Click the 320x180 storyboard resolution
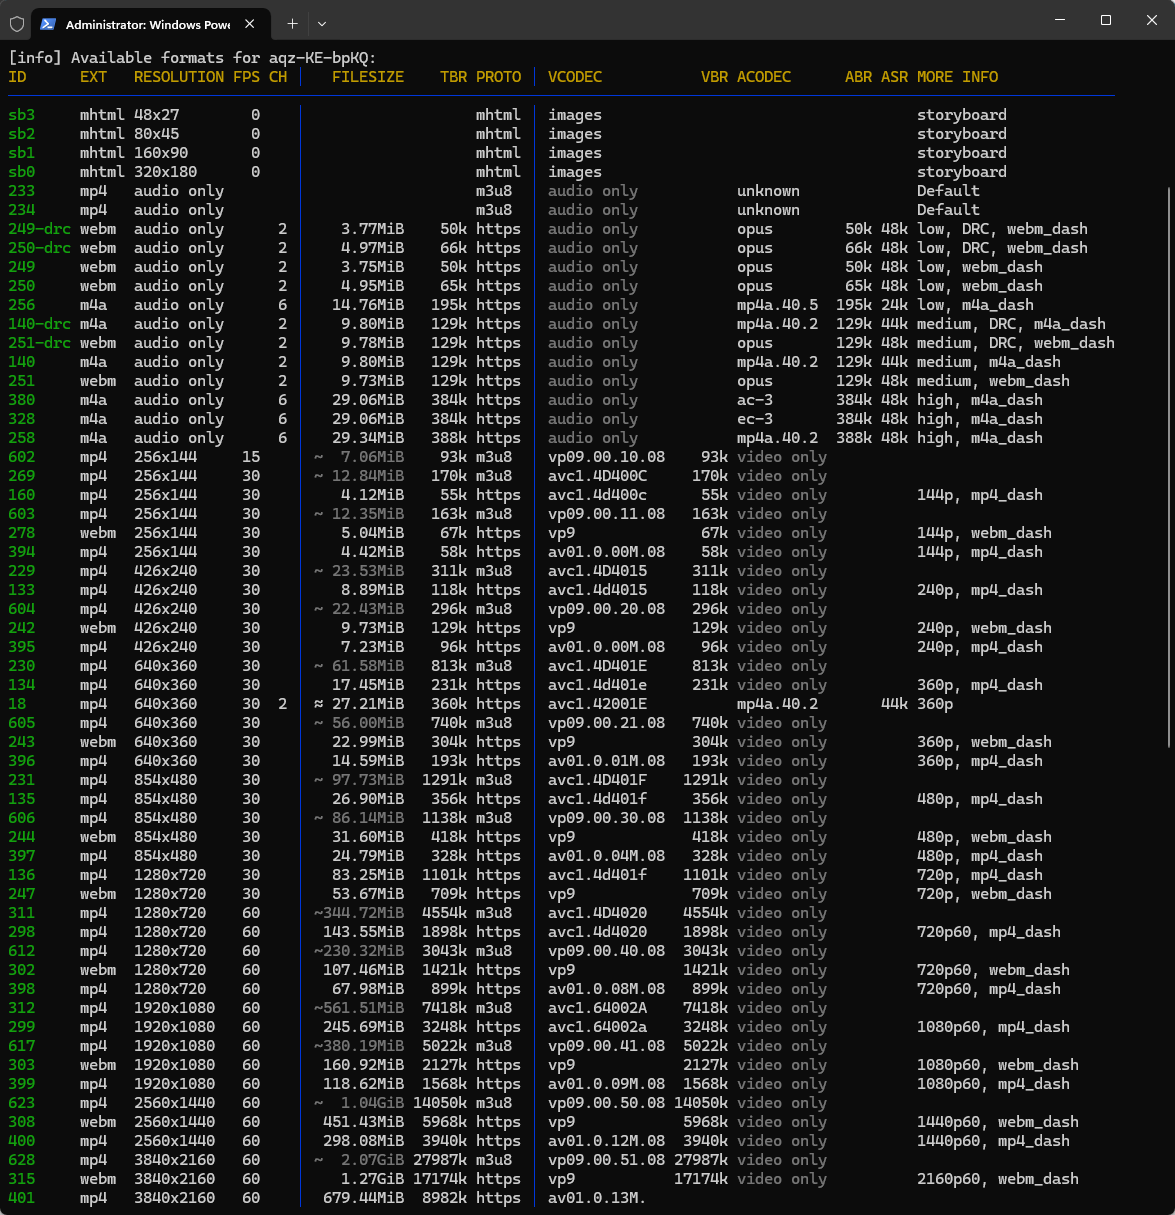 click(x=166, y=172)
